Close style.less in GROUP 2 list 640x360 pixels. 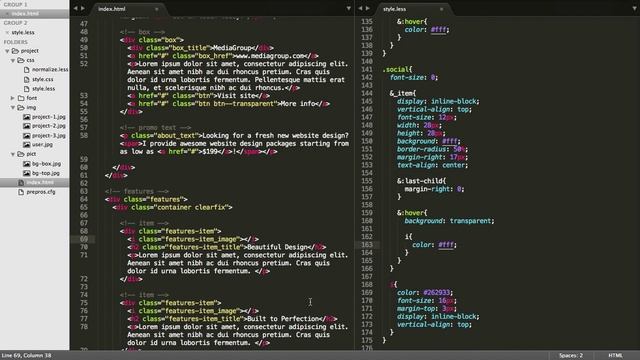pyautogui.click(x=7, y=32)
